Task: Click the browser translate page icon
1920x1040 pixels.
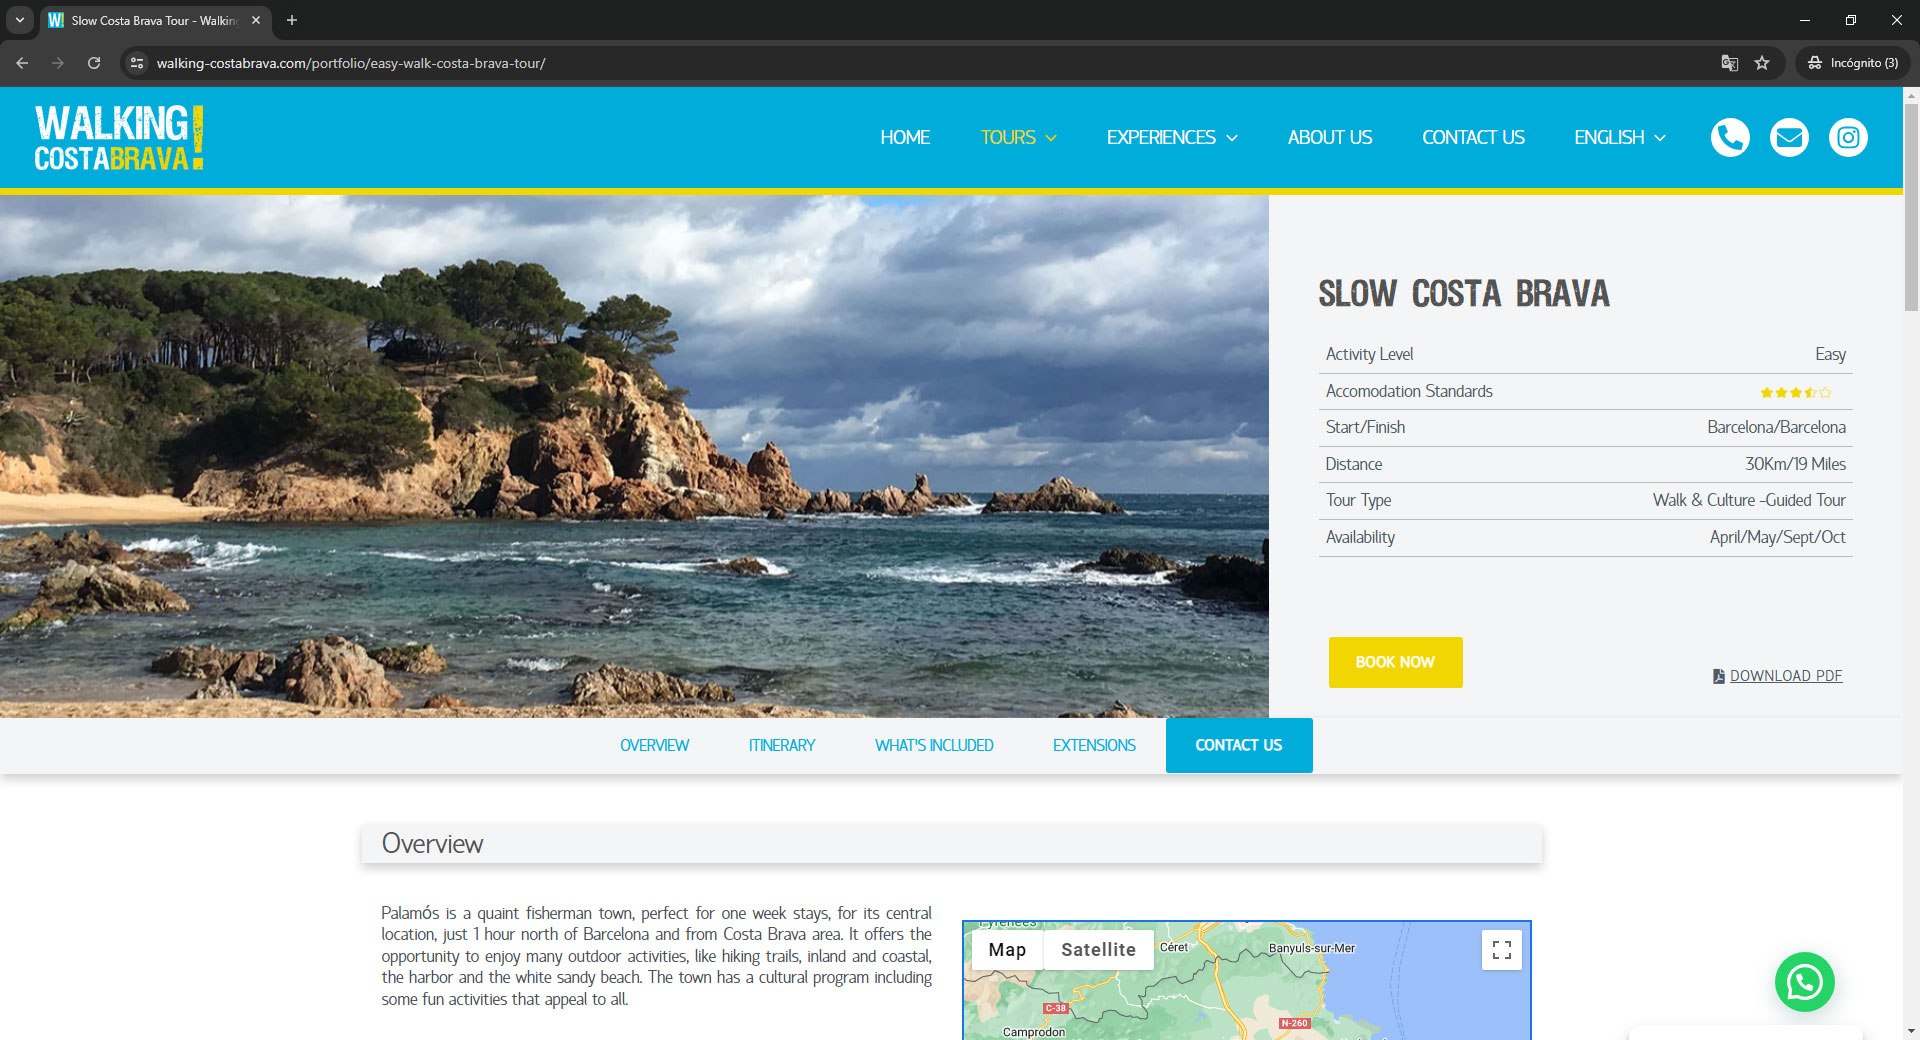Action: coord(1729,63)
